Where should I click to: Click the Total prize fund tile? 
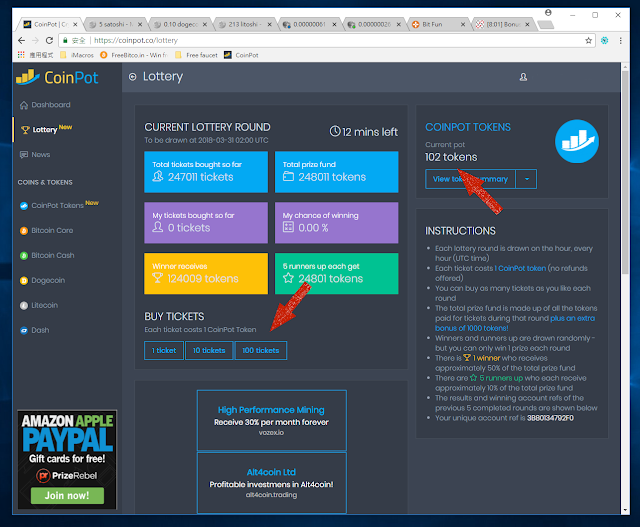point(336,172)
